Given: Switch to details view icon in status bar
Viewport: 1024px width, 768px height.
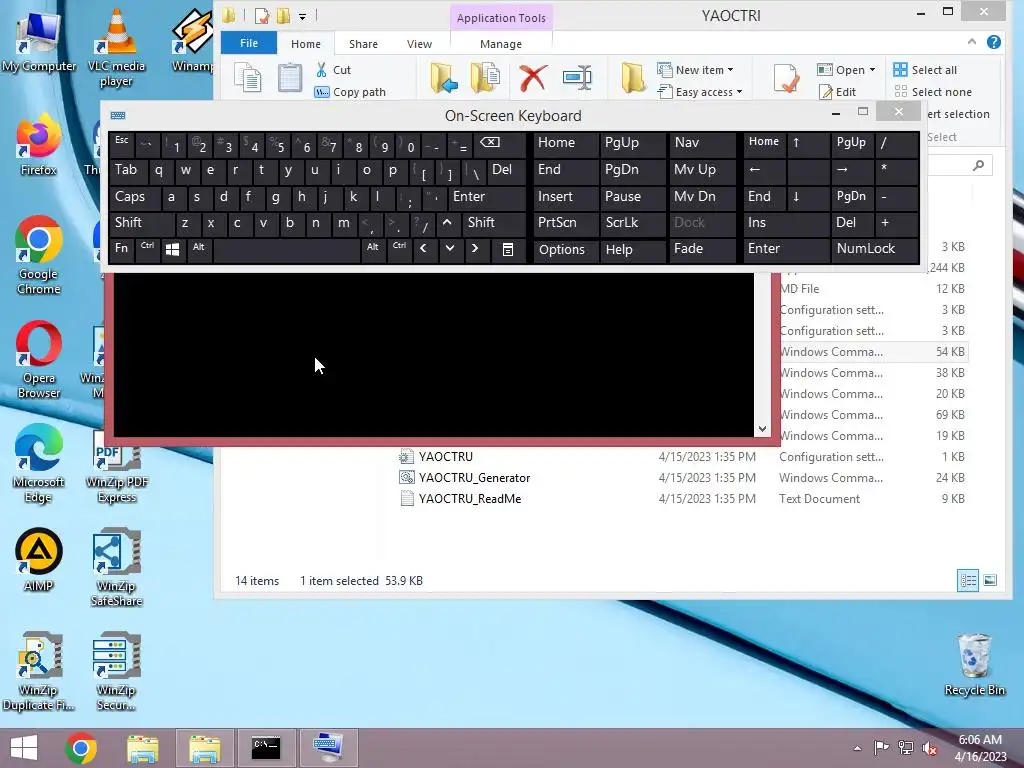Looking at the screenshot, I should [968, 580].
